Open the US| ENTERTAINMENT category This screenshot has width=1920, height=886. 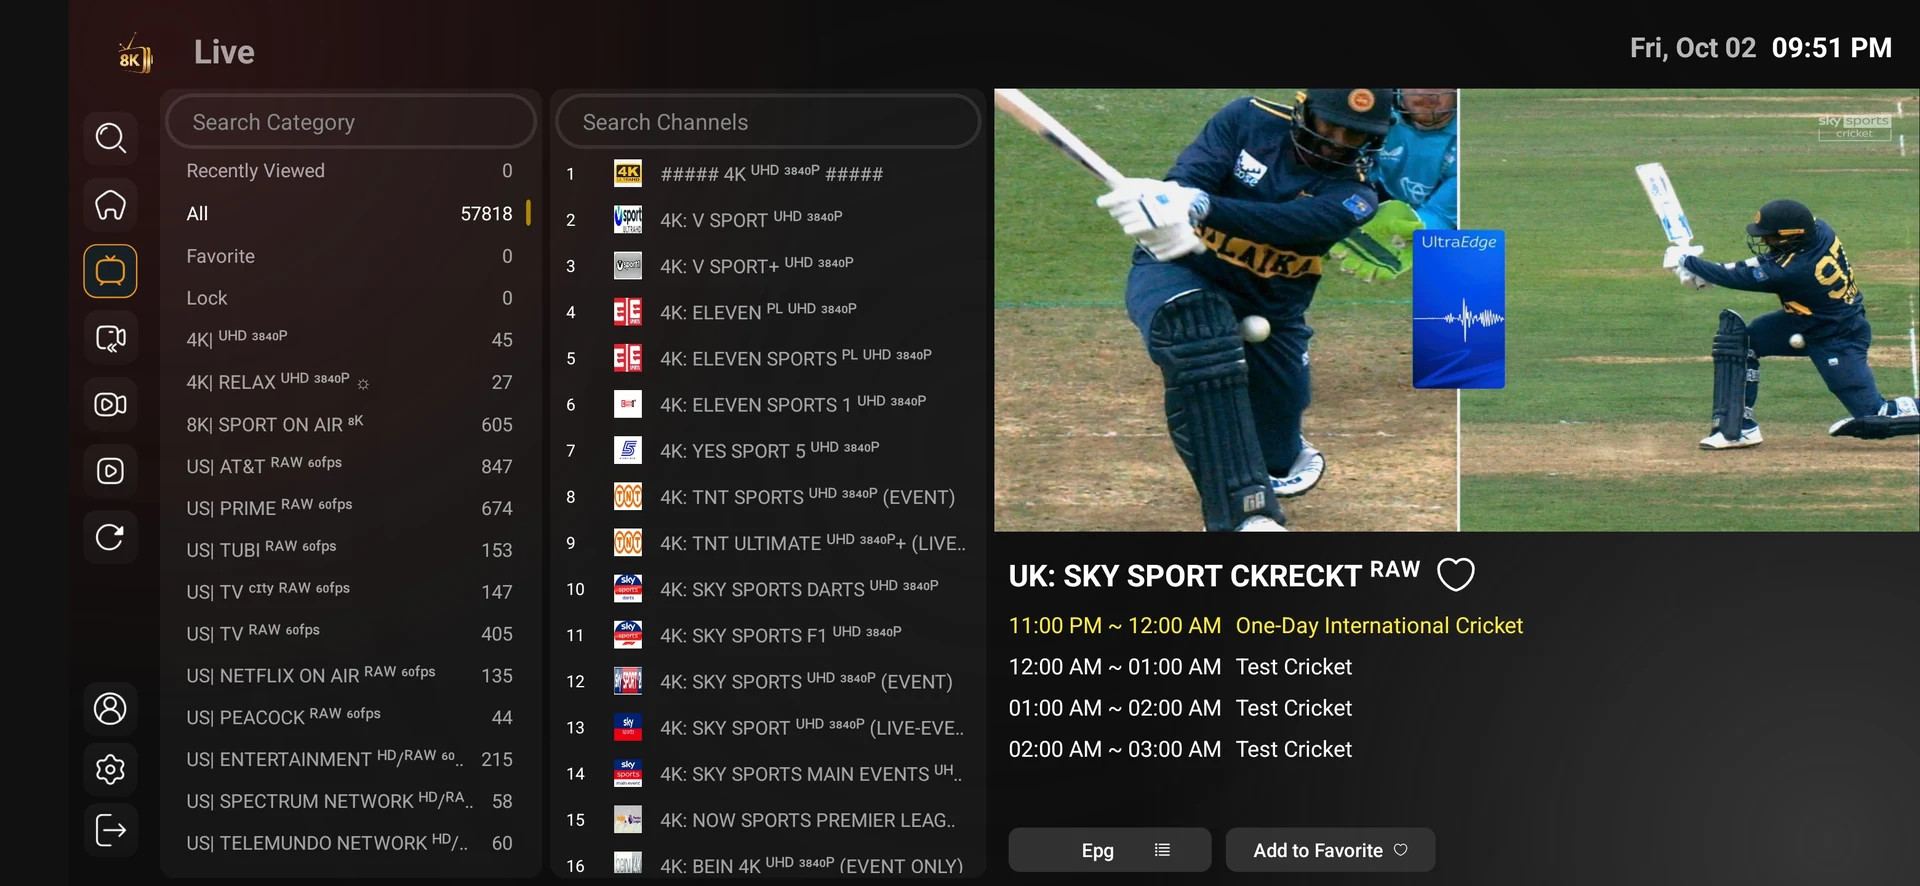coord(349,759)
